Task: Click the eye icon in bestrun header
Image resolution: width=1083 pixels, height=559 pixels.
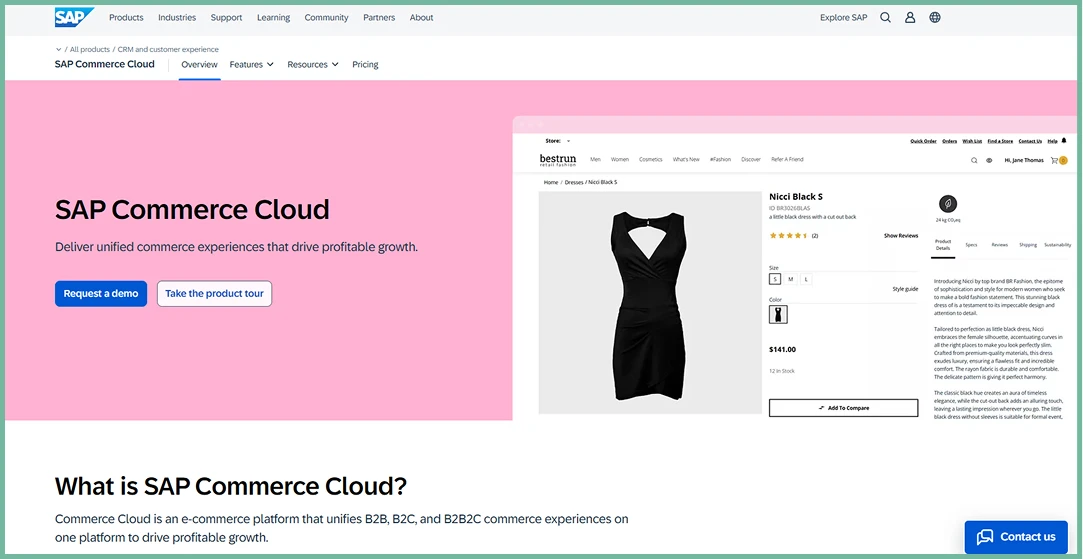Action: (x=989, y=160)
